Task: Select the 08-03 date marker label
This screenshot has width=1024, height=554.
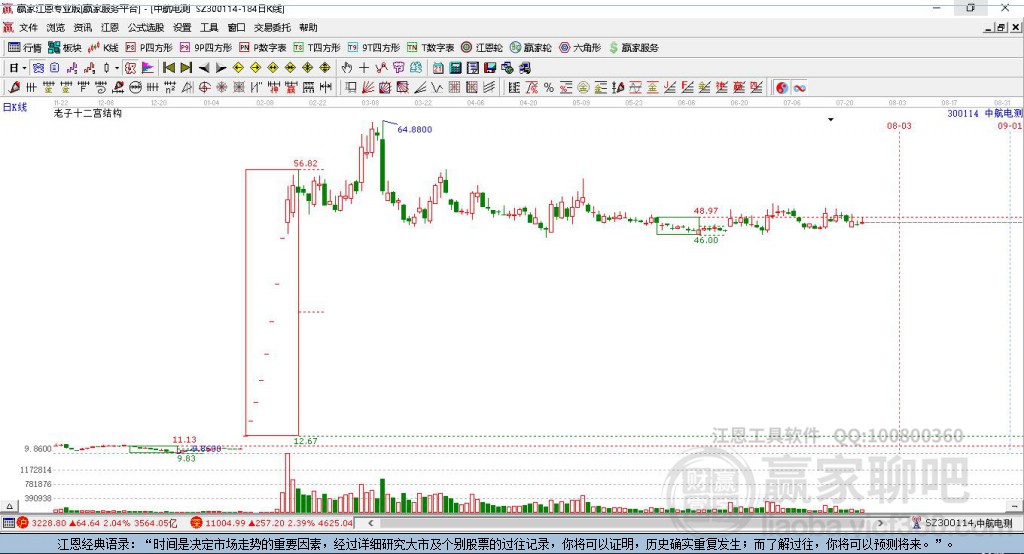Action: [899, 125]
